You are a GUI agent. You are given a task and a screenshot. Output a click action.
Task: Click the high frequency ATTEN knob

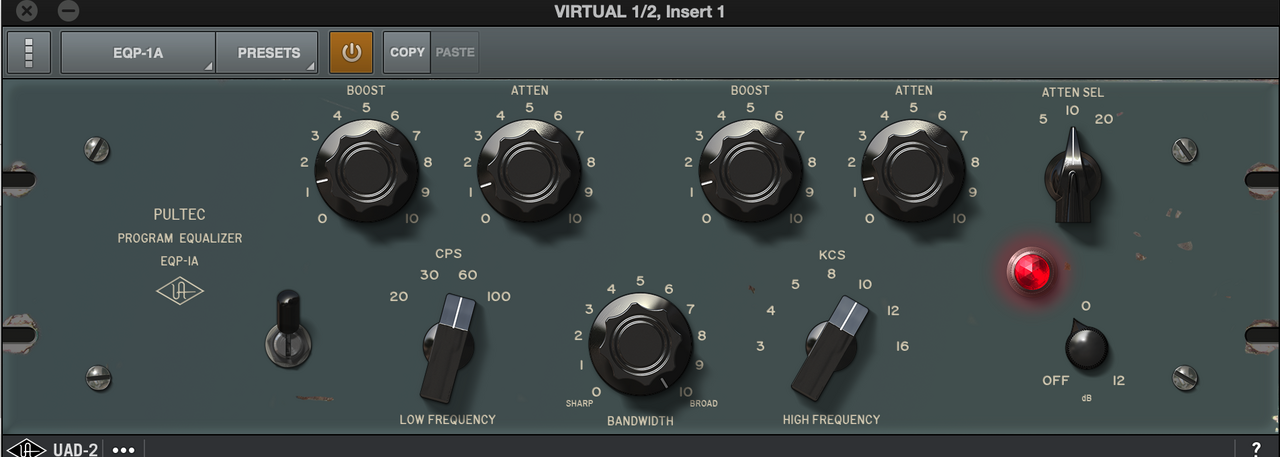click(913, 170)
